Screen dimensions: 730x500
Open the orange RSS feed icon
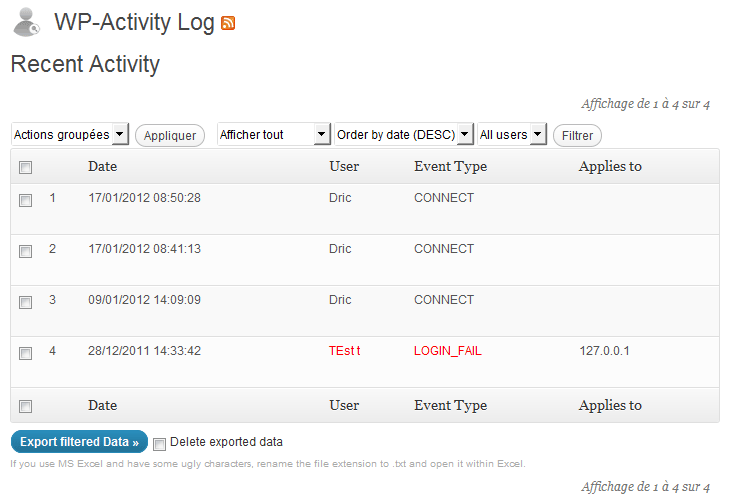click(228, 23)
